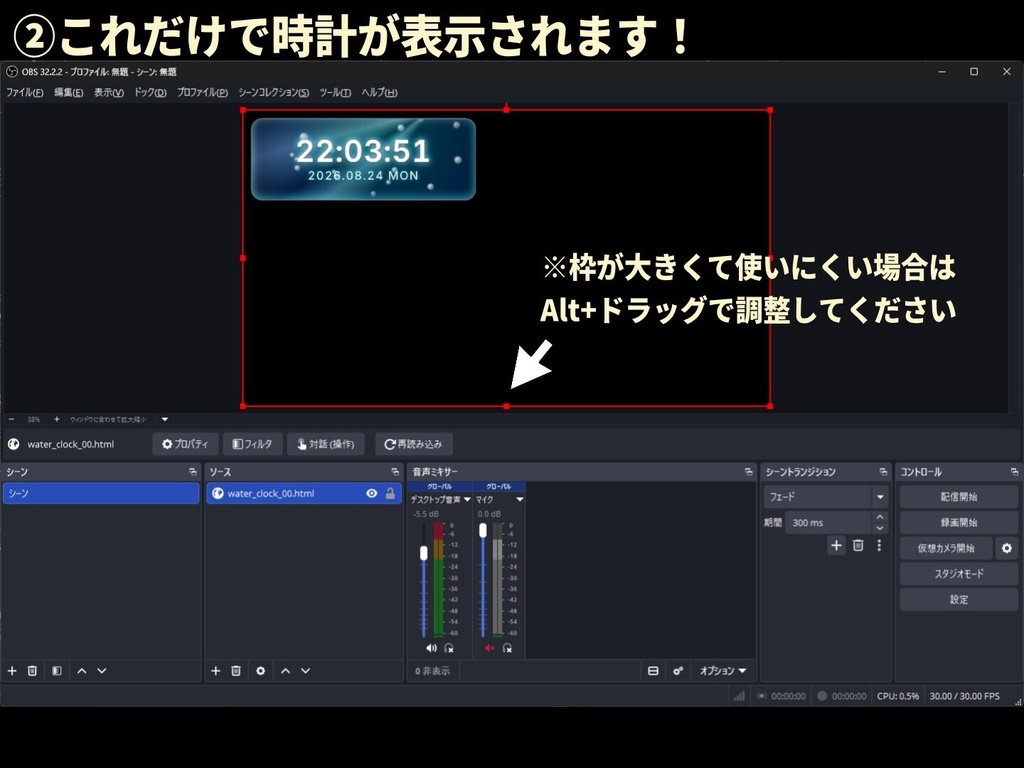Open transition more options dots

pyautogui.click(x=879, y=545)
